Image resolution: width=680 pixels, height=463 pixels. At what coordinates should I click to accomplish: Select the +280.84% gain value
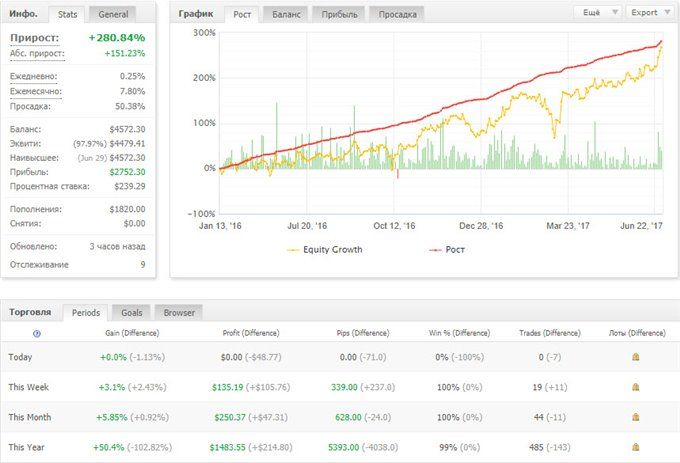point(117,38)
